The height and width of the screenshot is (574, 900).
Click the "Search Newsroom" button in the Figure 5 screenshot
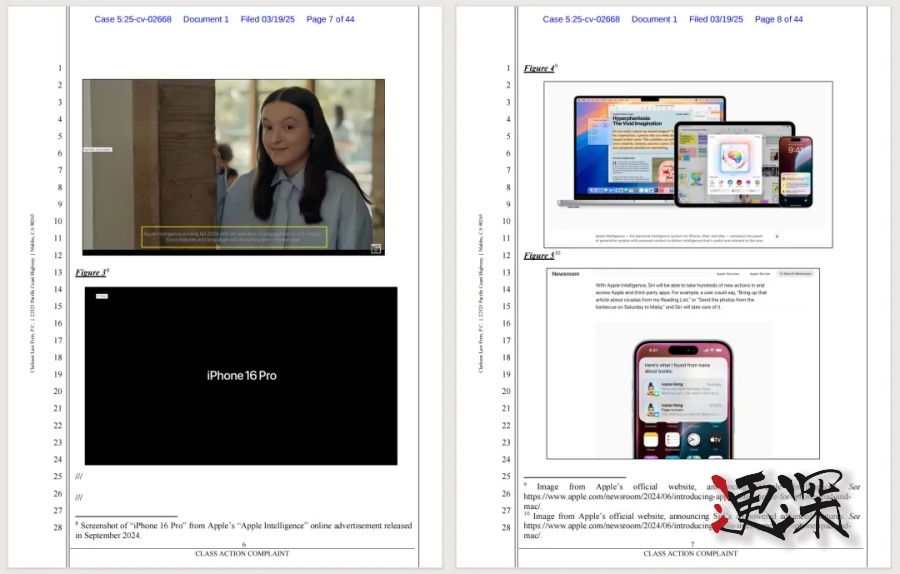click(796, 273)
